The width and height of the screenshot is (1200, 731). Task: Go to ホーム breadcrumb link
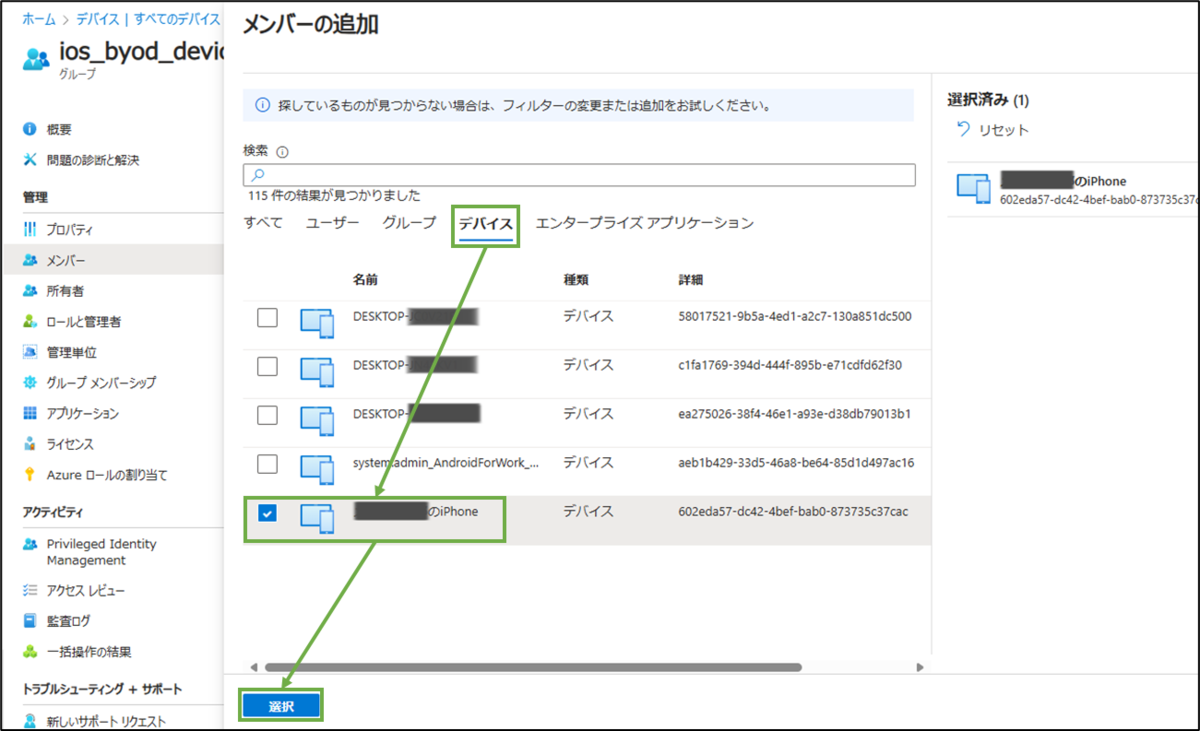(x=39, y=18)
